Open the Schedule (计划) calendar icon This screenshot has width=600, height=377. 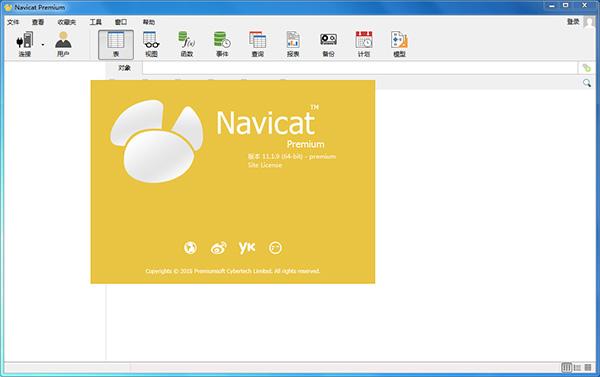click(364, 43)
